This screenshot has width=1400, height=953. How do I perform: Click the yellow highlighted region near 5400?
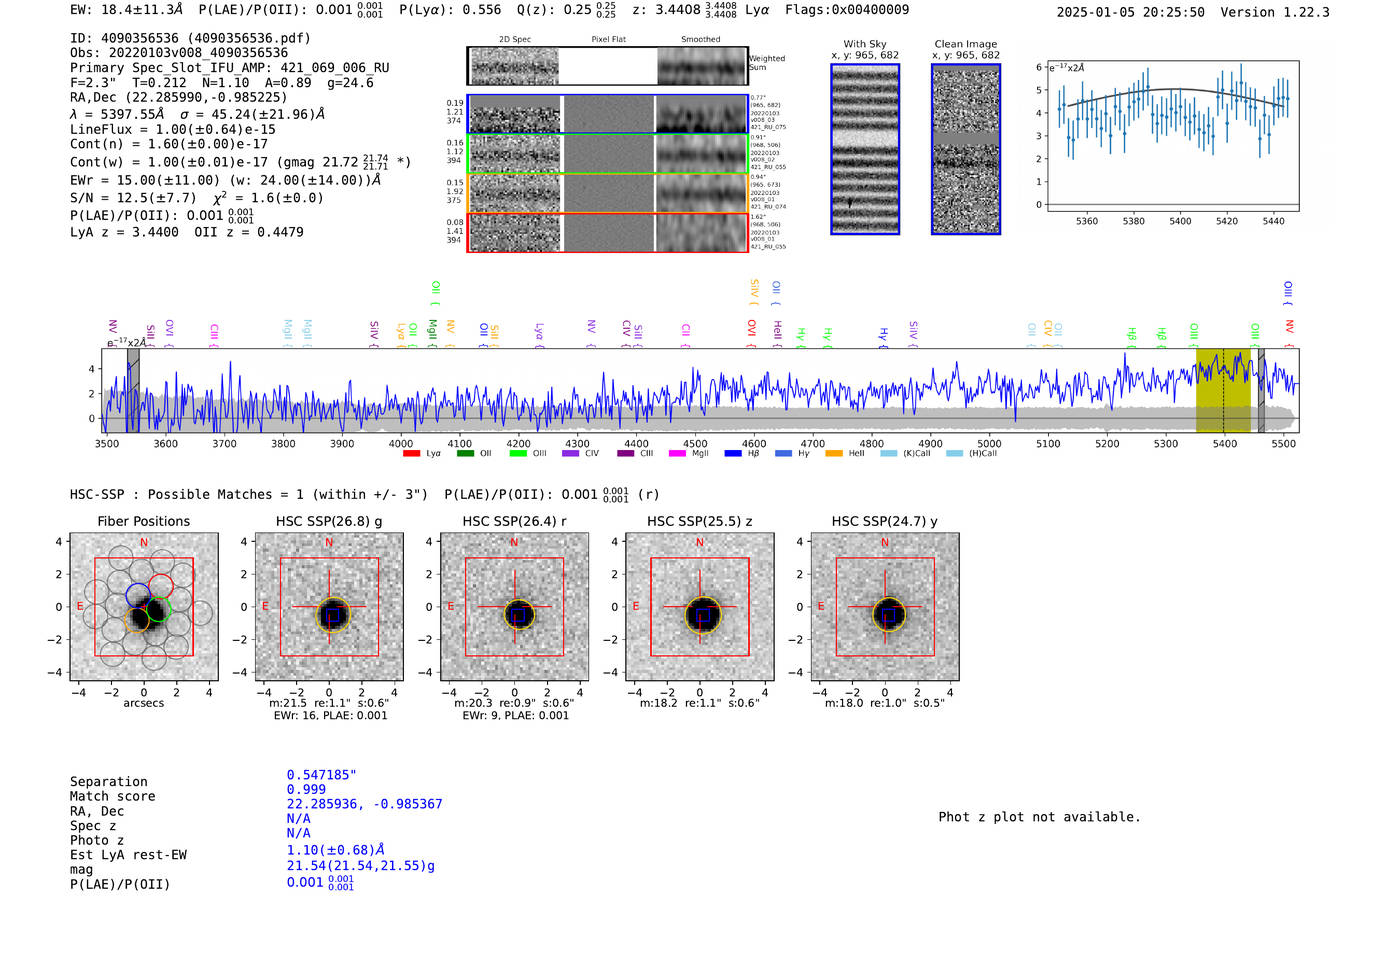[x=1223, y=390]
